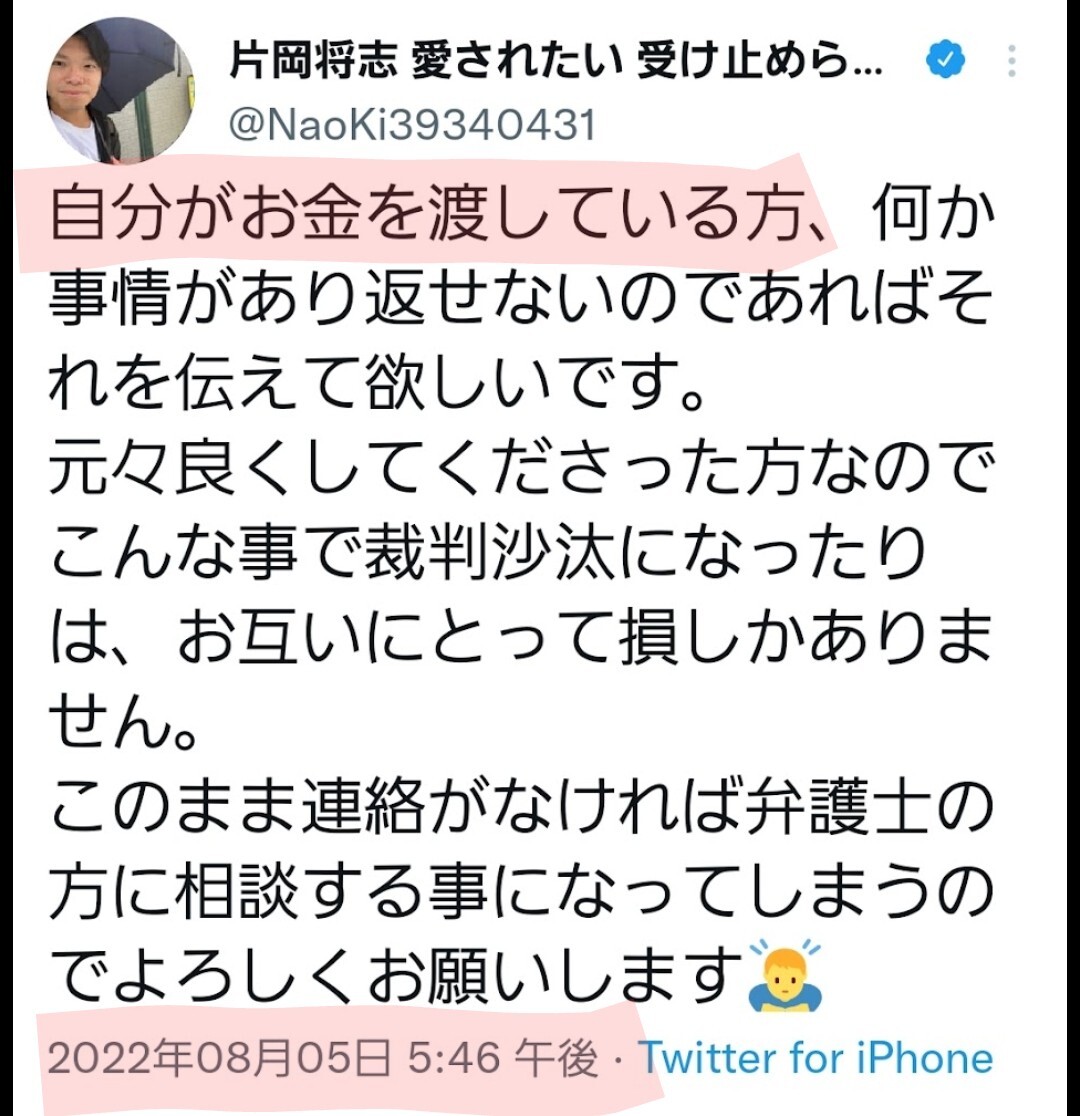Click the line 元々良くしてくださった方なので

point(521,468)
